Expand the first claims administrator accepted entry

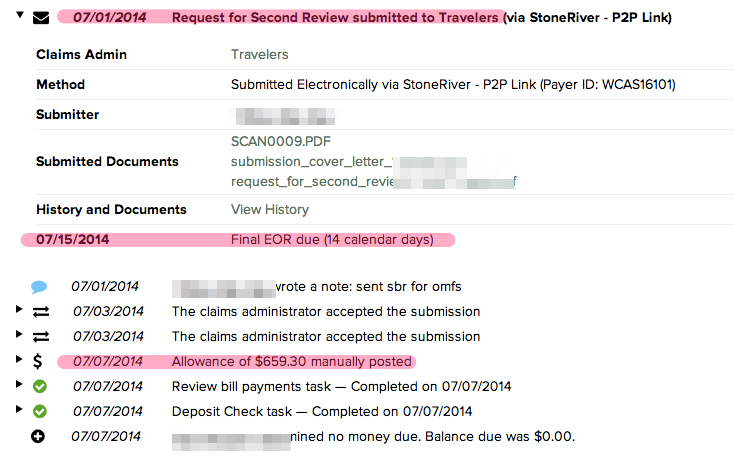(19, 309)
